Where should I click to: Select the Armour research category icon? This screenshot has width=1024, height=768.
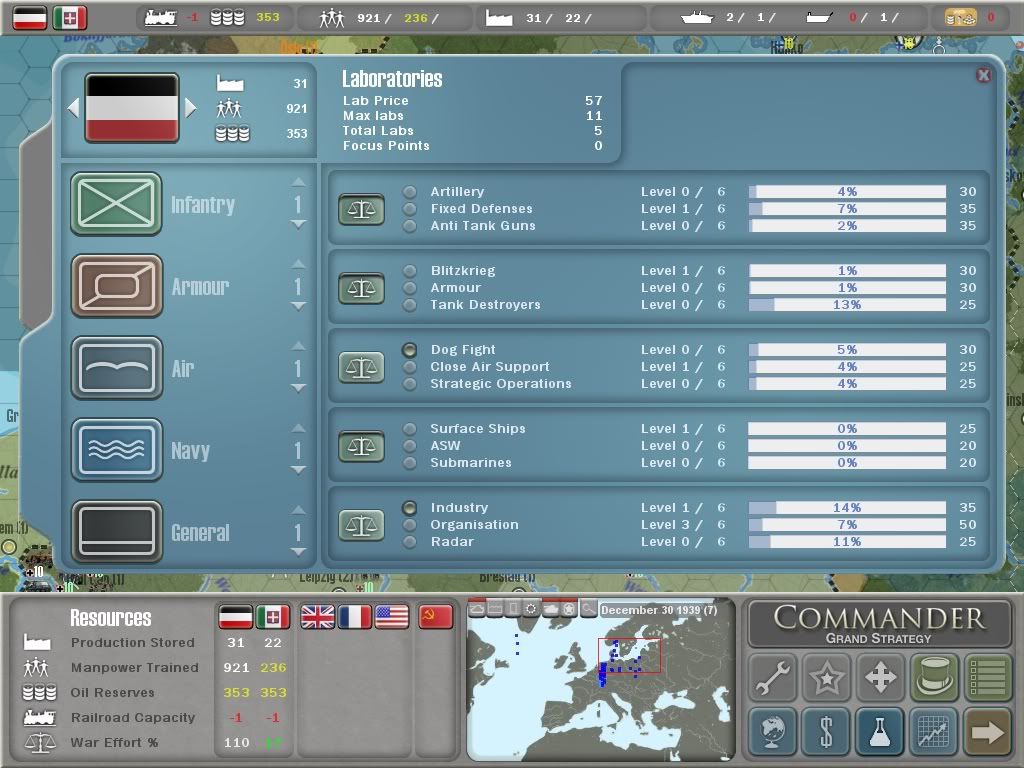coord(116,286)
